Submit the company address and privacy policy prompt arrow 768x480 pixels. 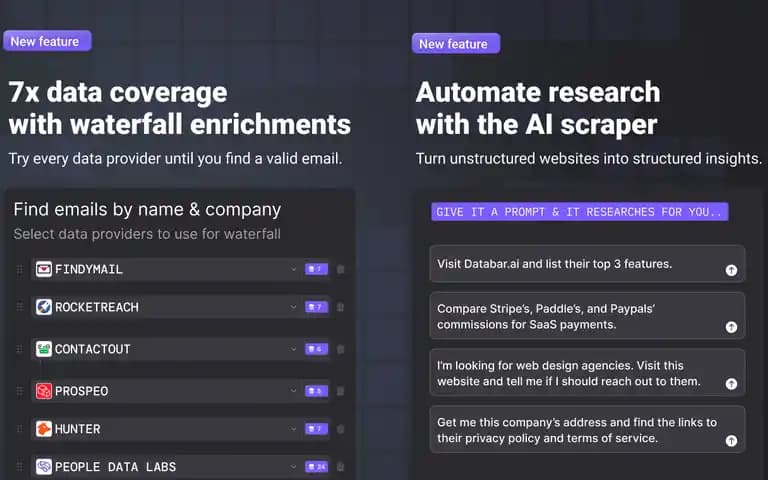point(731,441)
